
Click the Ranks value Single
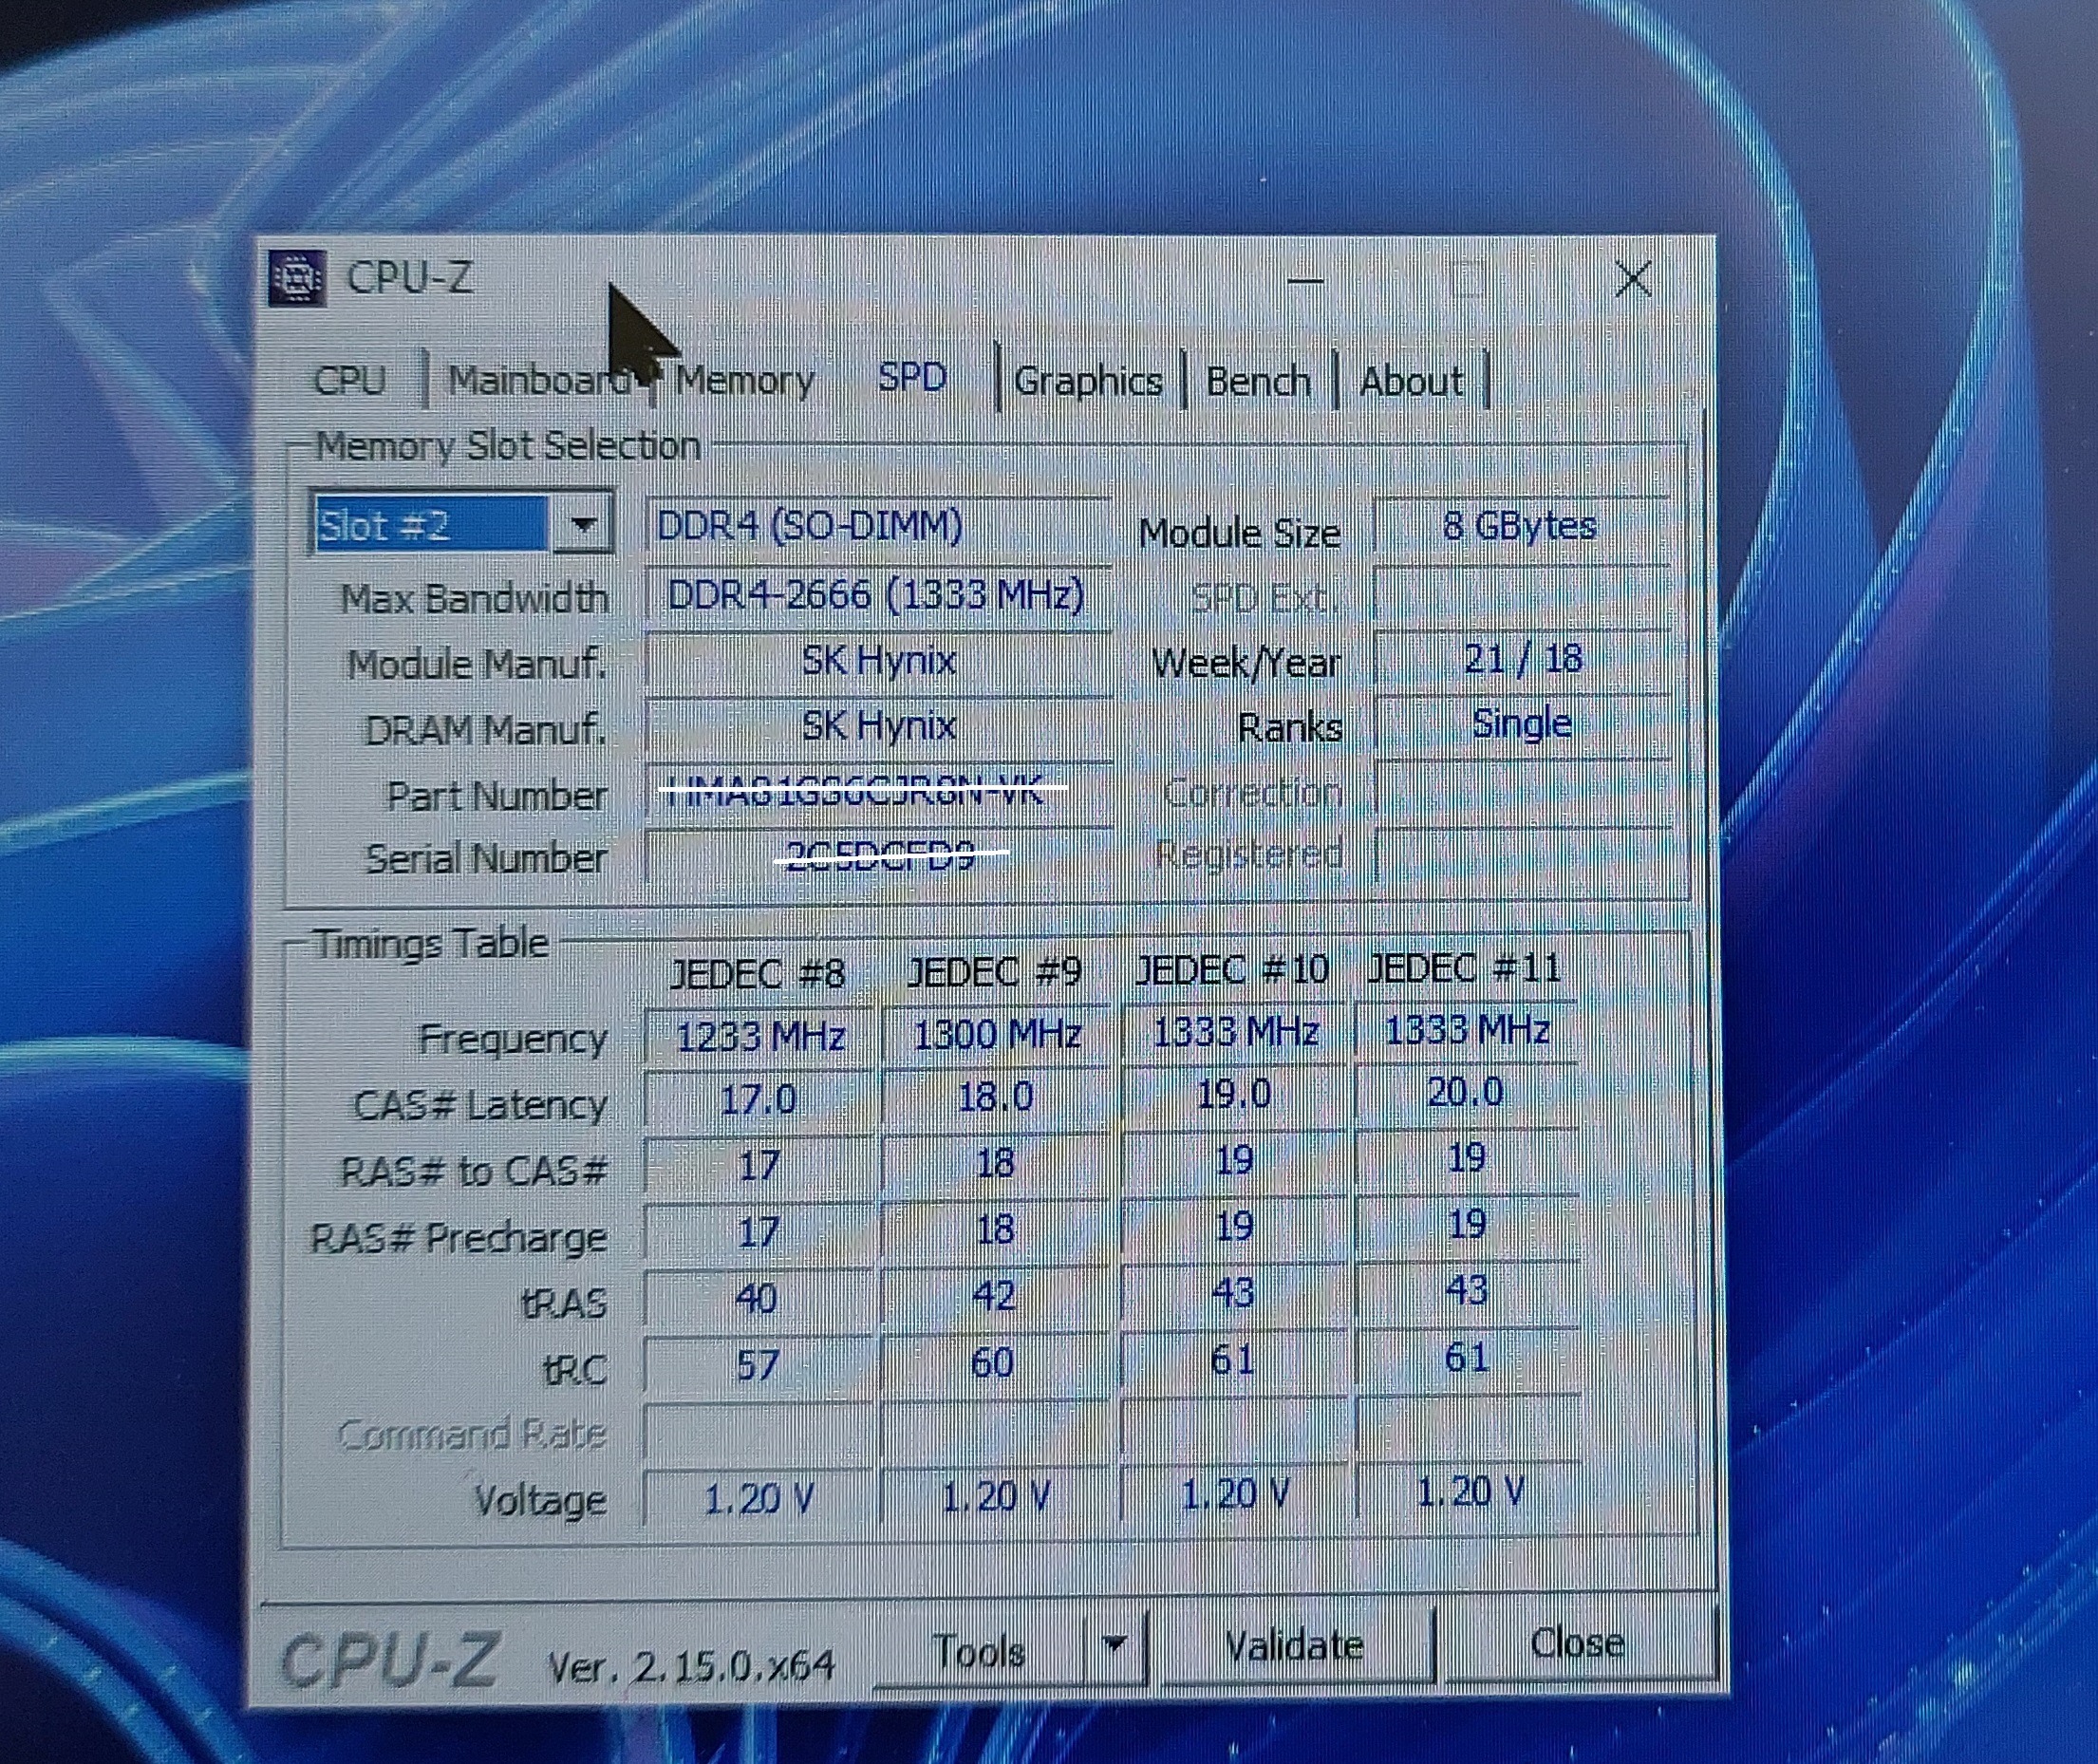click(x=1521, y=724)
